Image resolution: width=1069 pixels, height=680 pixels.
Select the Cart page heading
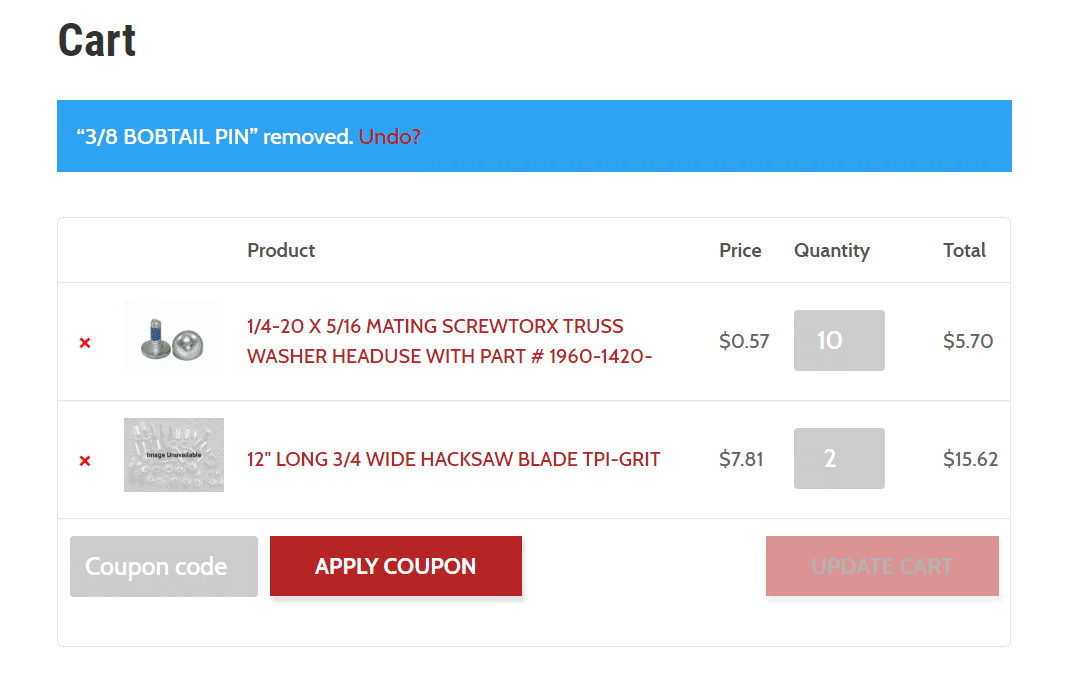click(97, 40)
